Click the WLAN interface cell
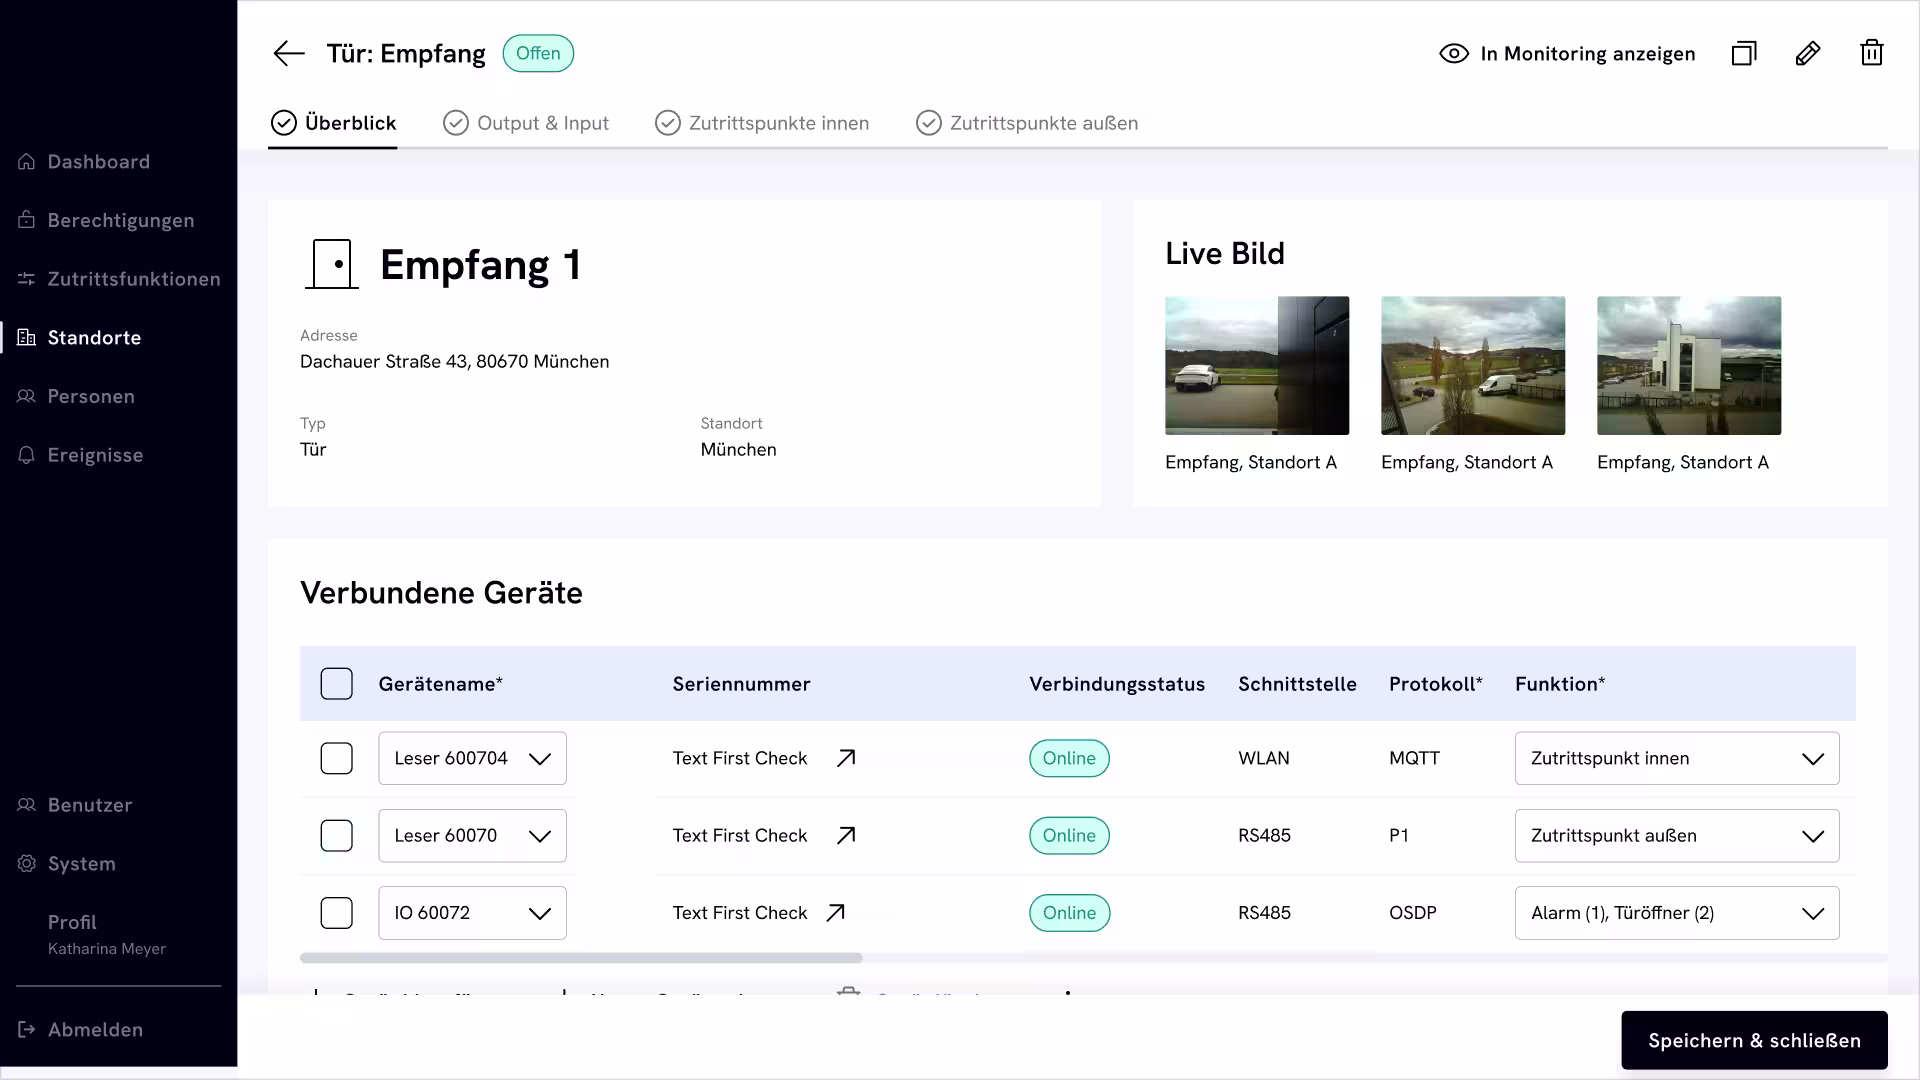 tap(1264, 758)
